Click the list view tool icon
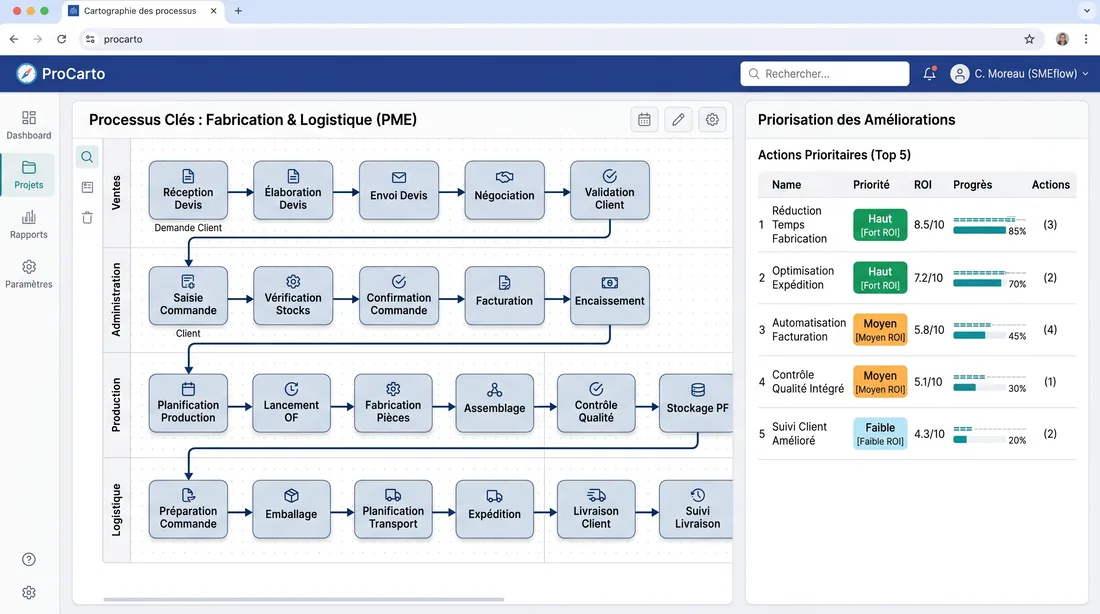1100x614 pixels. pos(87,187)
